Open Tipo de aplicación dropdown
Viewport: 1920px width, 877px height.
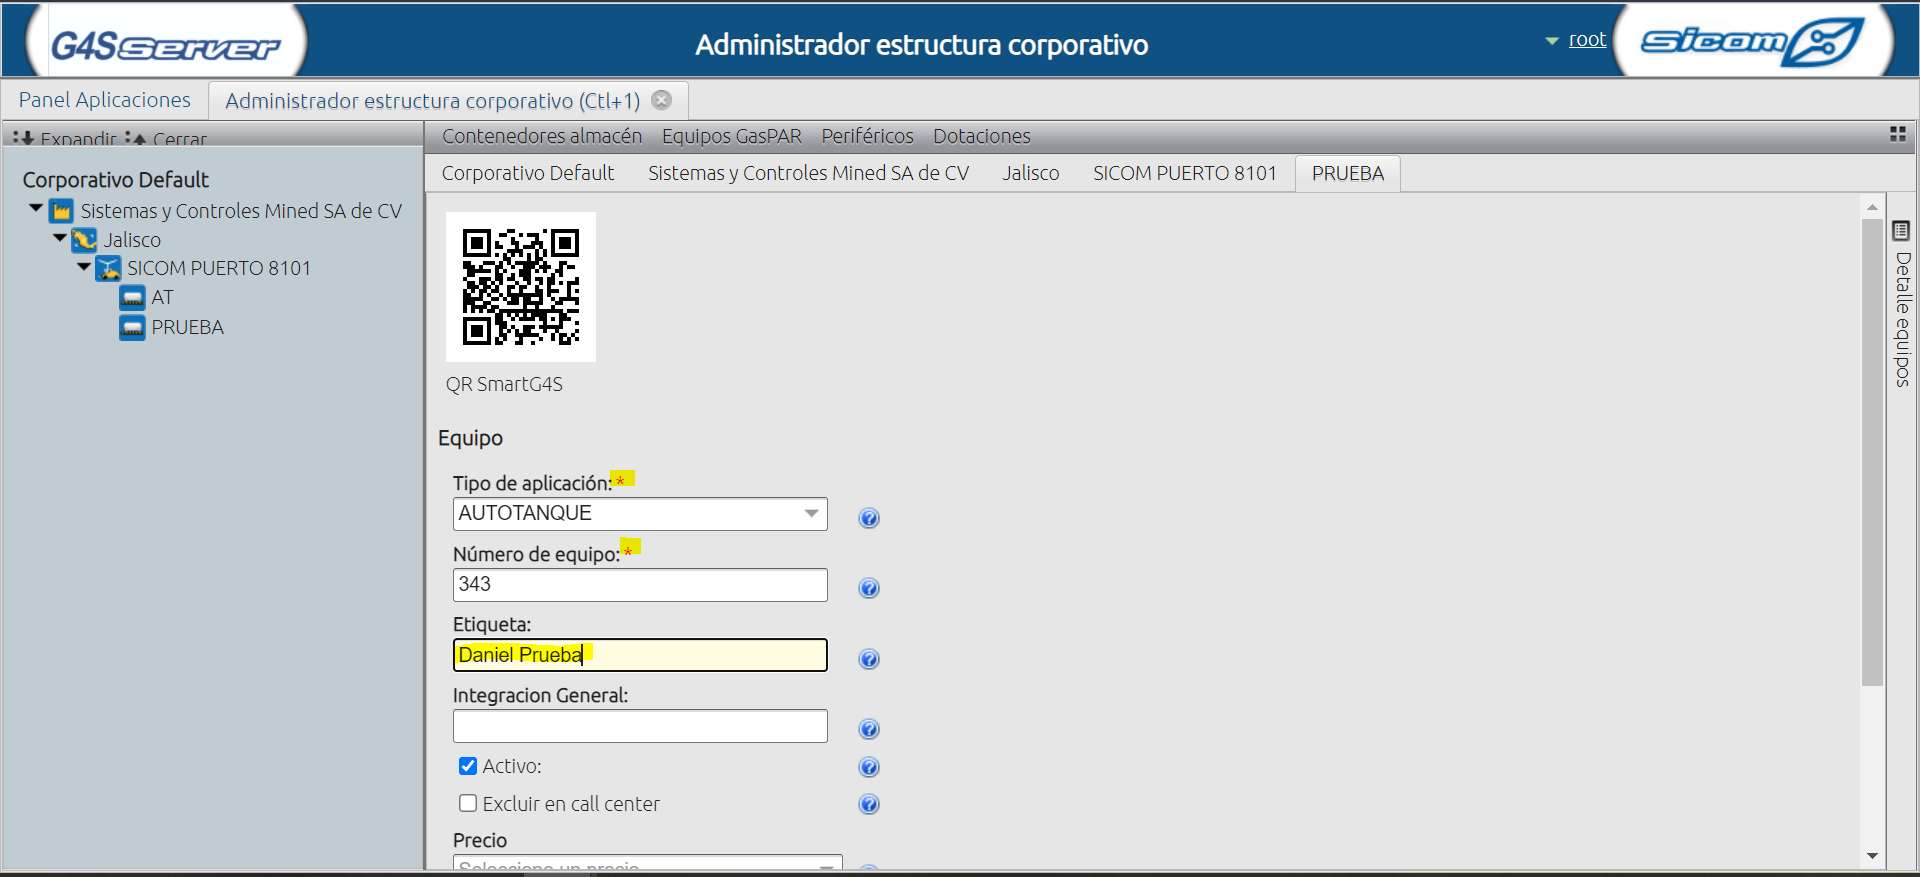coord(640,514)
